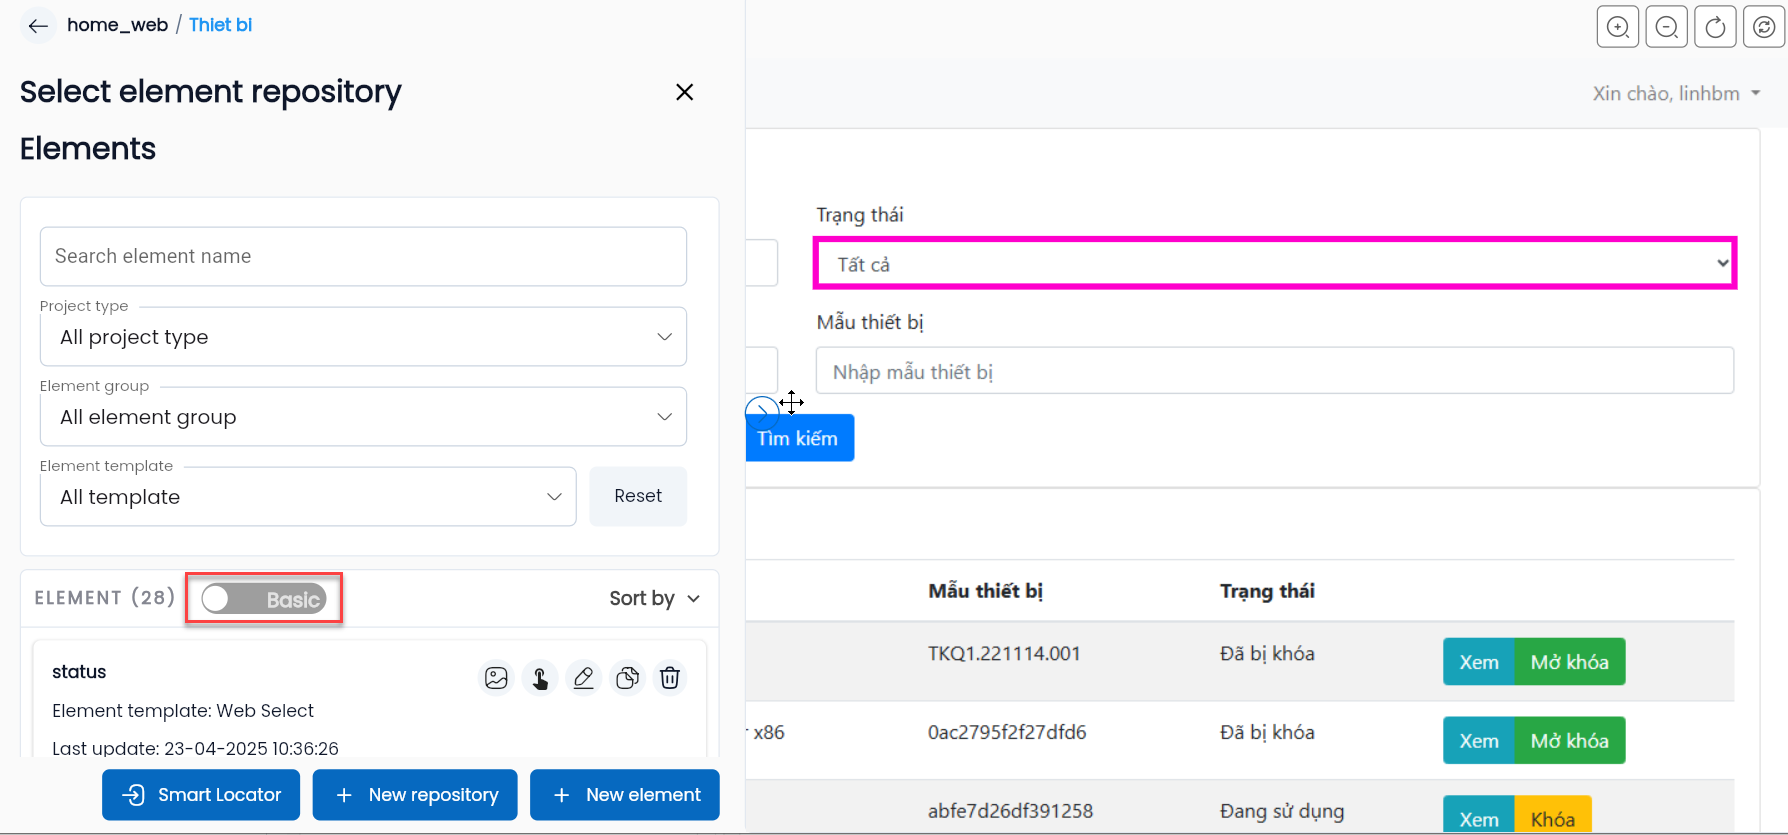
Task: View the status element's image
Action: [496, 678]
